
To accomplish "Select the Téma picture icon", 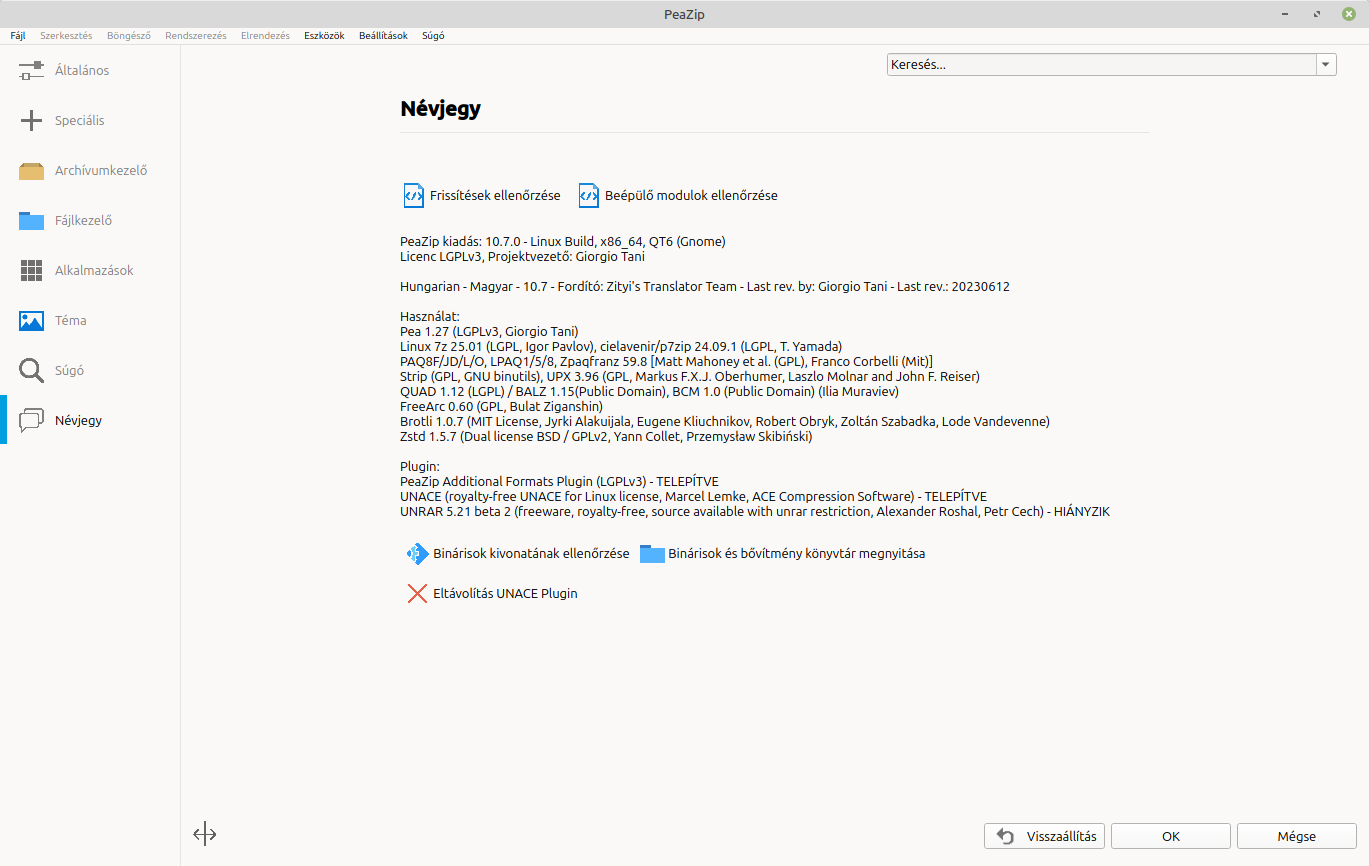I will point(32,321).
